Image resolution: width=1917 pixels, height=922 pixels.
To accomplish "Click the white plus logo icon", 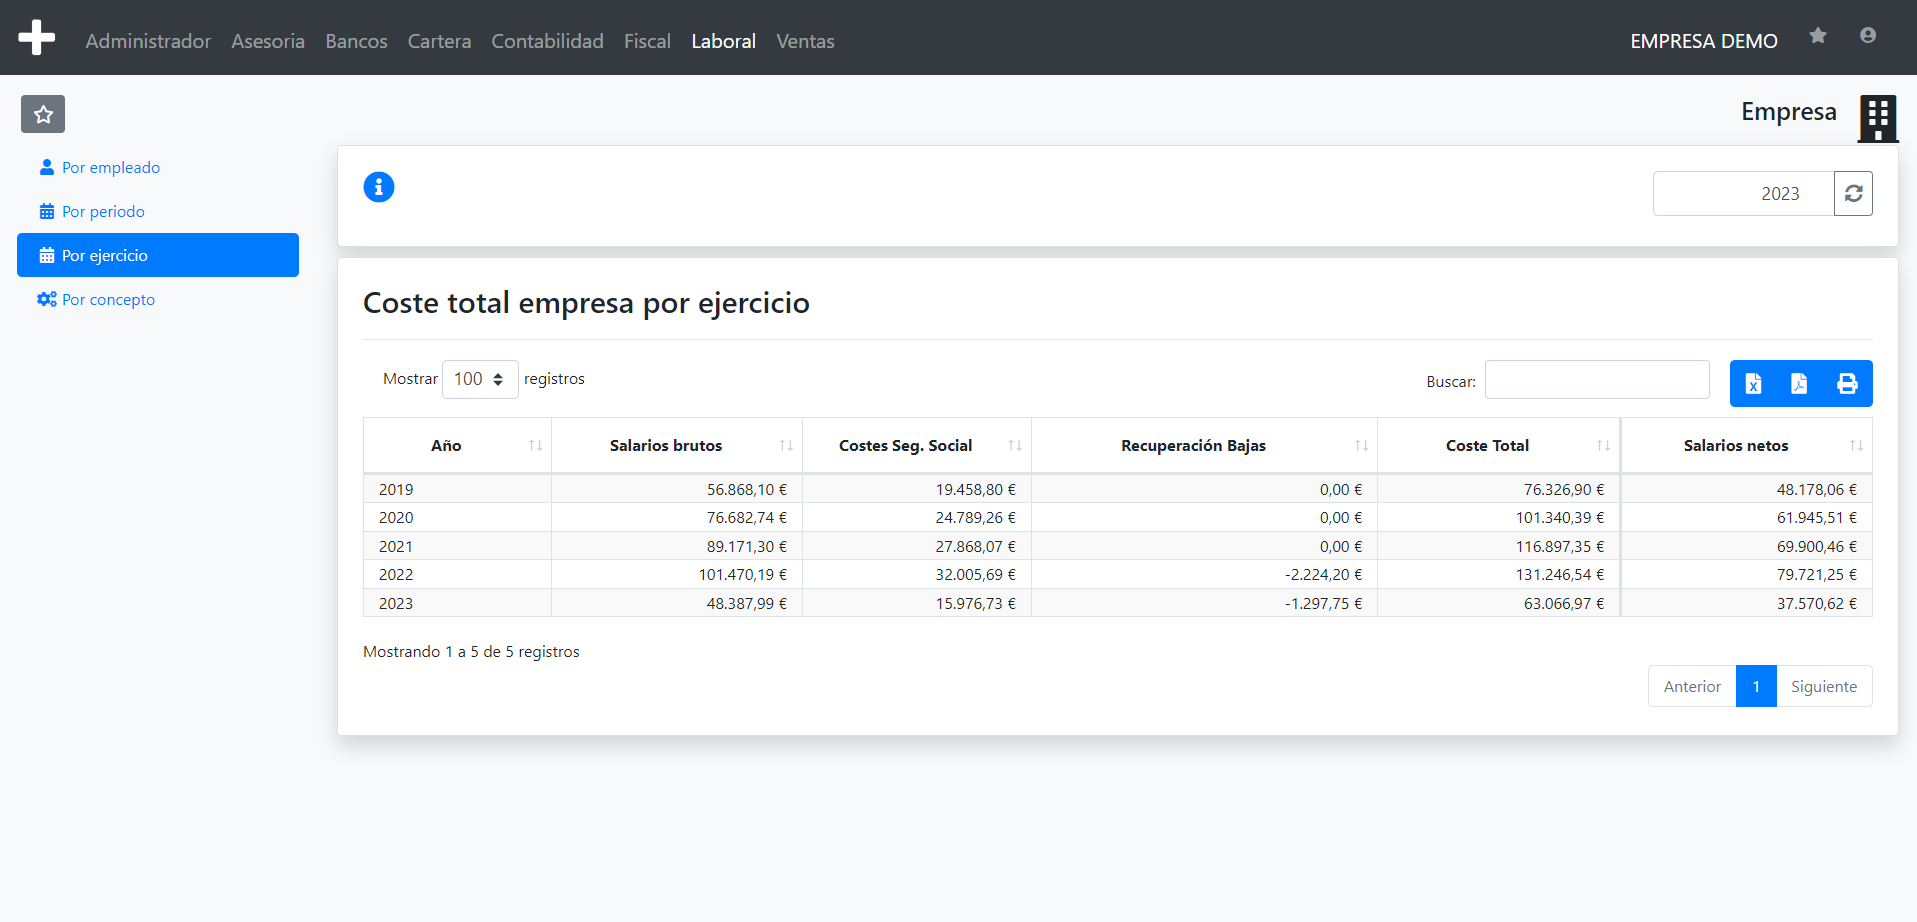I will coord(37,38).
